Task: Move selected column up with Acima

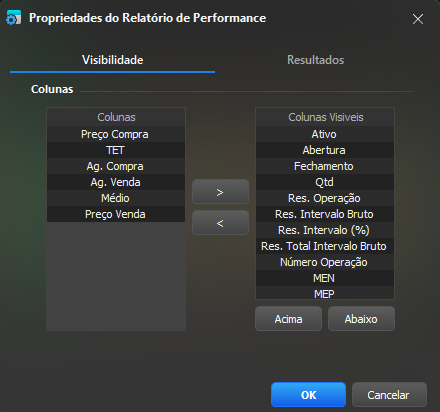Action: click(x=288, y=319)
